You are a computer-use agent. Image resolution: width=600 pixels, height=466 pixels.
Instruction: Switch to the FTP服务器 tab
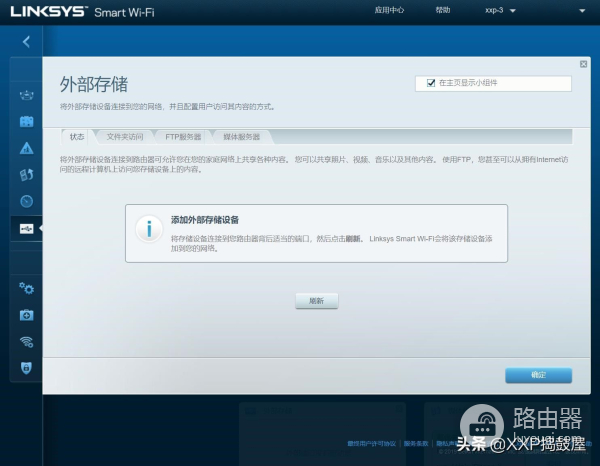(183, 137)
